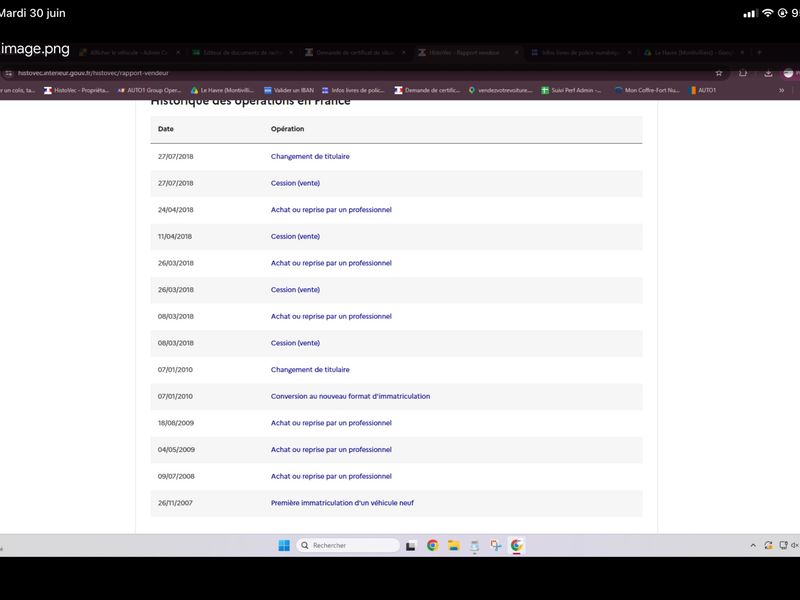Open the Infos livres de polic... bookmark
Screen dimensions: 800x600
[353, 90]
